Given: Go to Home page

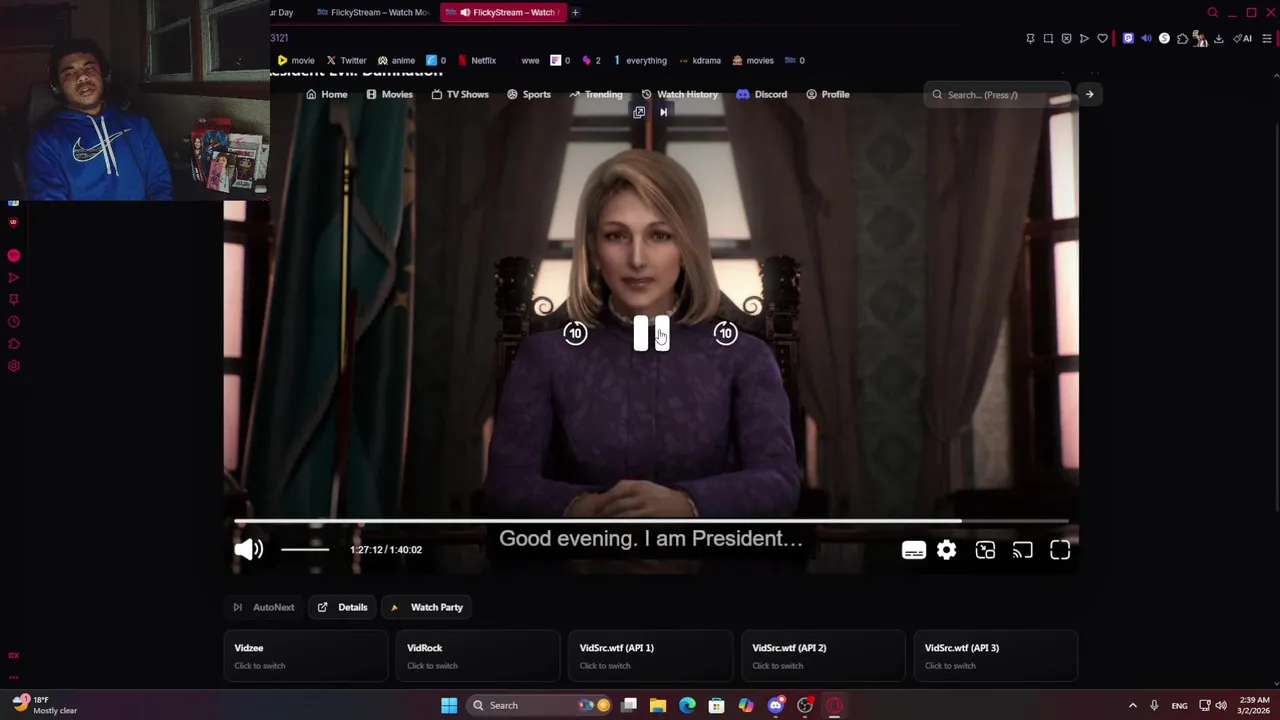Looking at the screenshot, I should tap(327, 94).
